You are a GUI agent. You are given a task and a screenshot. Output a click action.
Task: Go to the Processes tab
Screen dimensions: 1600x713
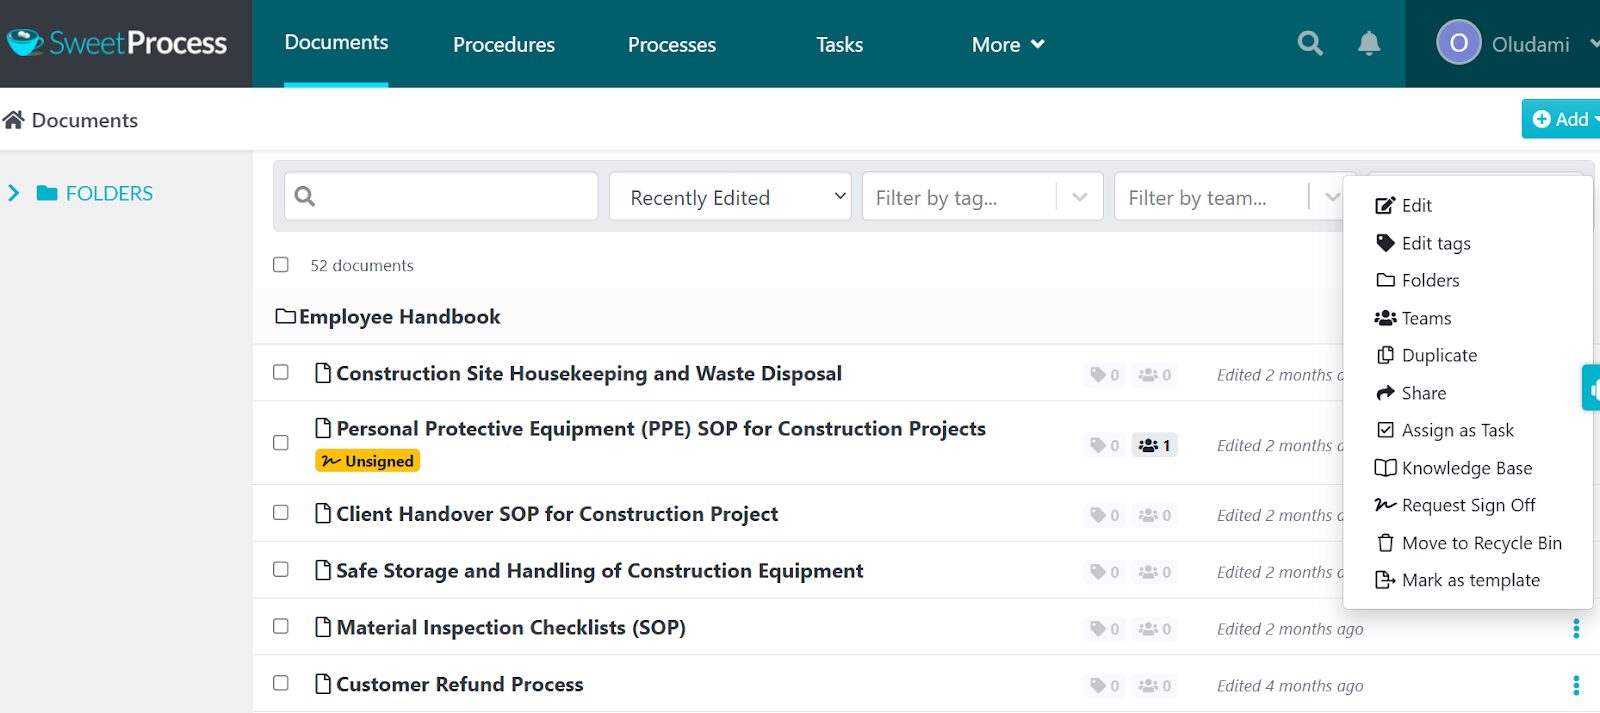click(x=672, y=44)
